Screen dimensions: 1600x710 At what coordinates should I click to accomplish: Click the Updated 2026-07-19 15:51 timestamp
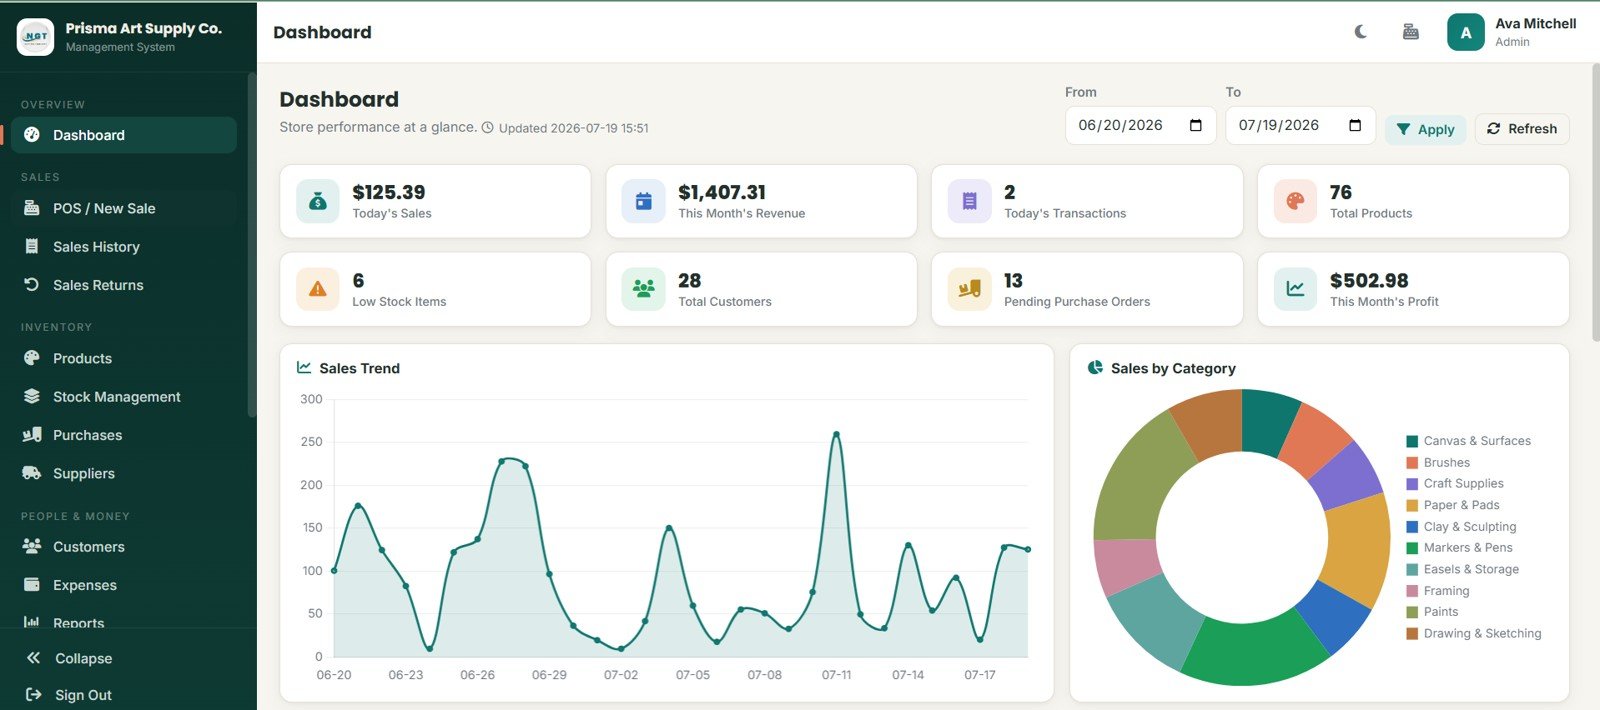point(574,128)
